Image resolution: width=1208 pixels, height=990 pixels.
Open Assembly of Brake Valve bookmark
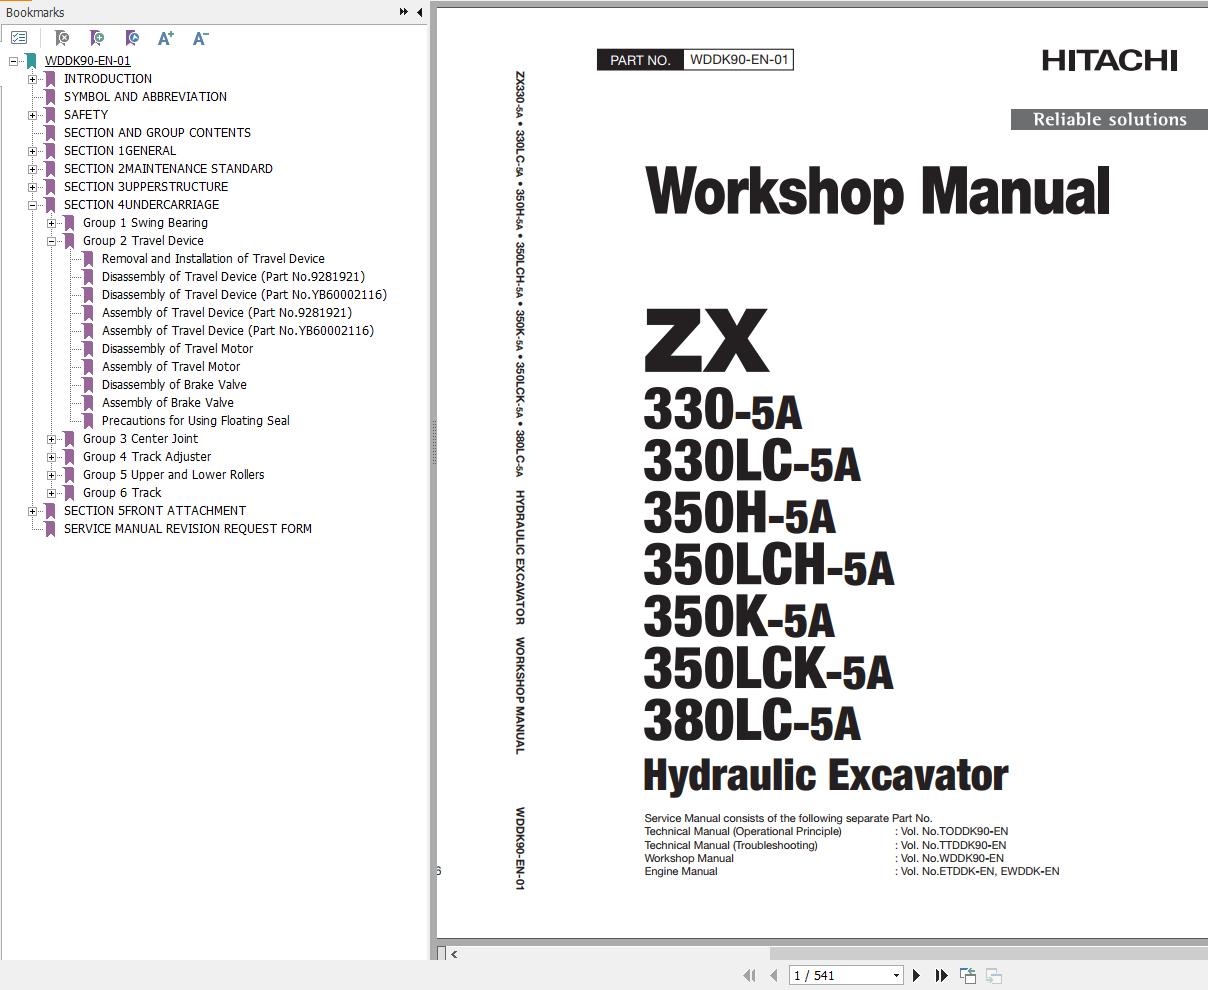coord(168,403)
